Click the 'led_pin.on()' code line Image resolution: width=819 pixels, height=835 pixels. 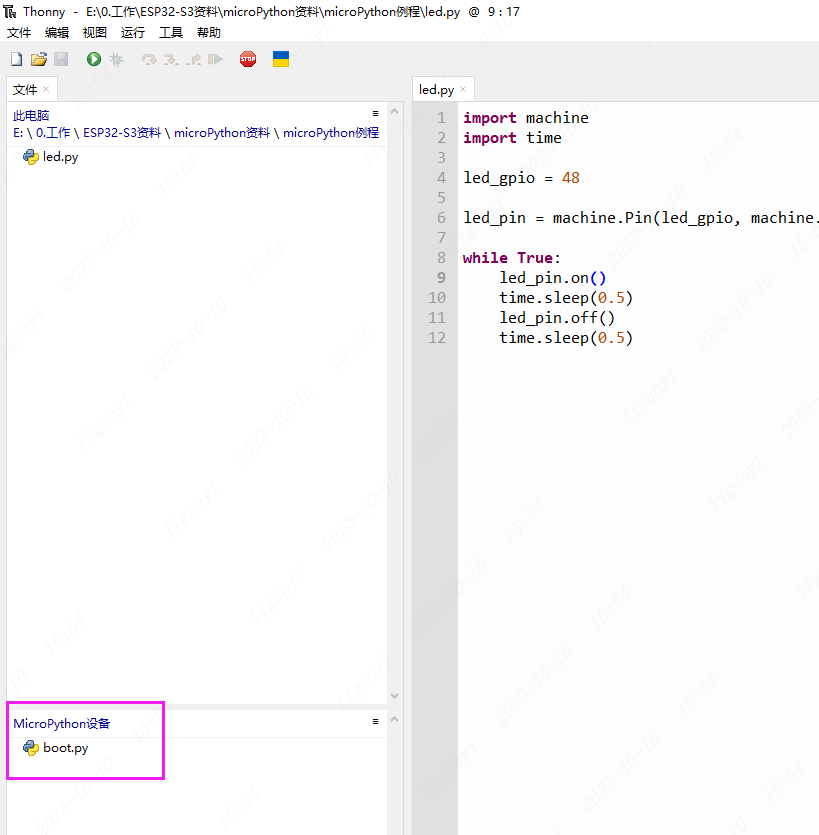point(553,278)
